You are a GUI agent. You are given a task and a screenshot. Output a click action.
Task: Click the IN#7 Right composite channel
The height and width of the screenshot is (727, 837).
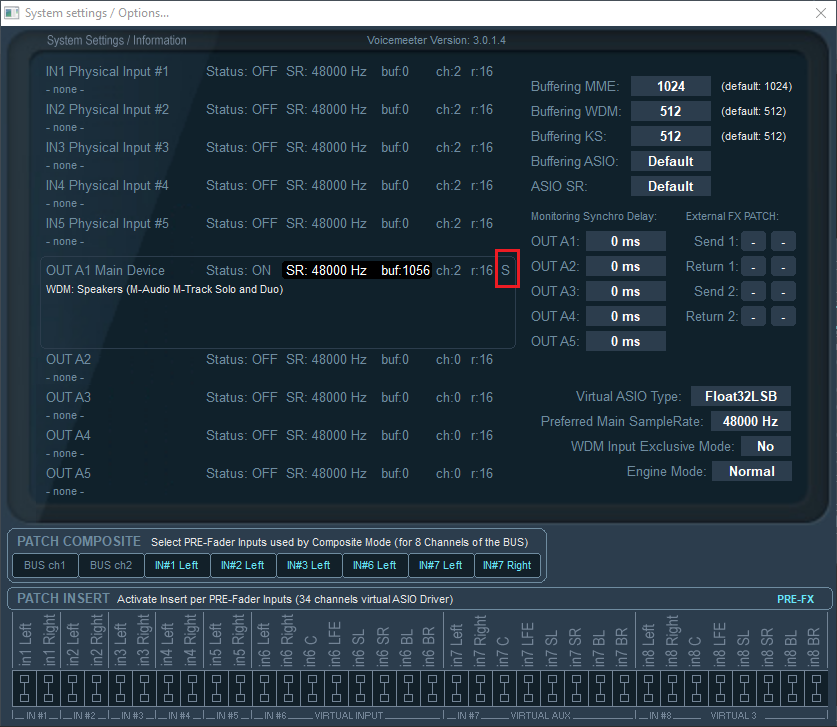tap(507, 565)
